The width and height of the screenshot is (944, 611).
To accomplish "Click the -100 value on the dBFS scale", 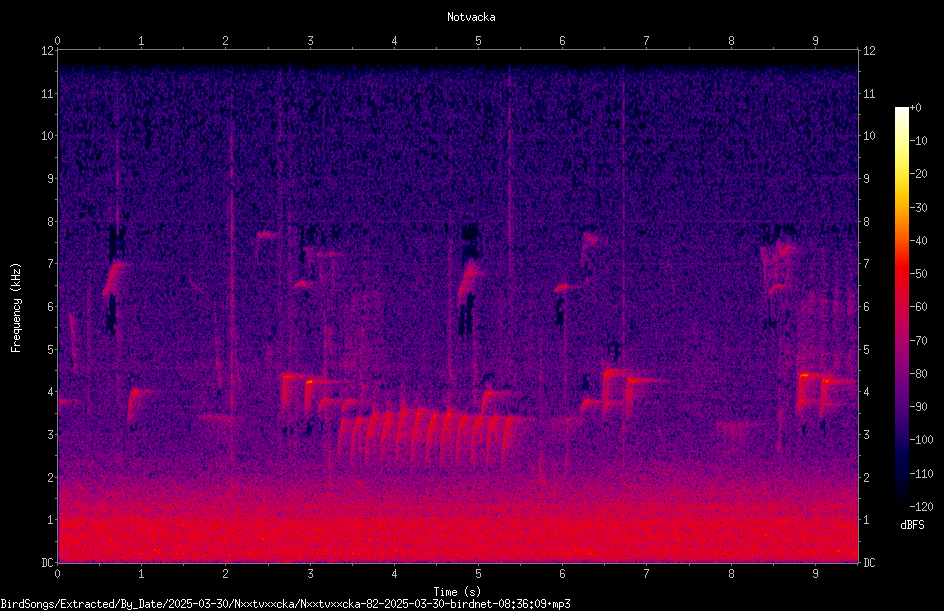I will click(921, 440).
